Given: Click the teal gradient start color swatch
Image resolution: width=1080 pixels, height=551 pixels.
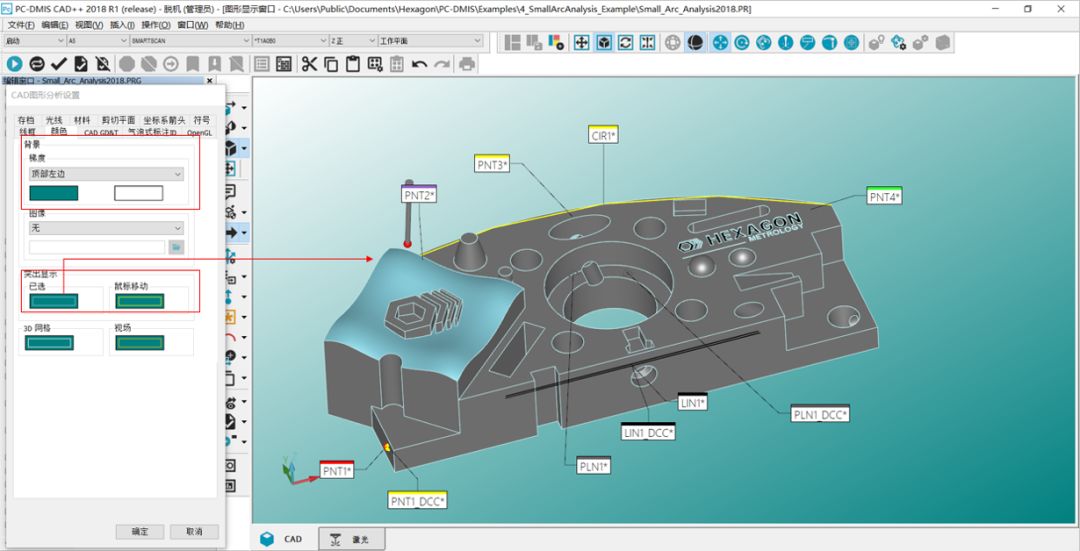Looking at the screenshot, I should point(54,193).
